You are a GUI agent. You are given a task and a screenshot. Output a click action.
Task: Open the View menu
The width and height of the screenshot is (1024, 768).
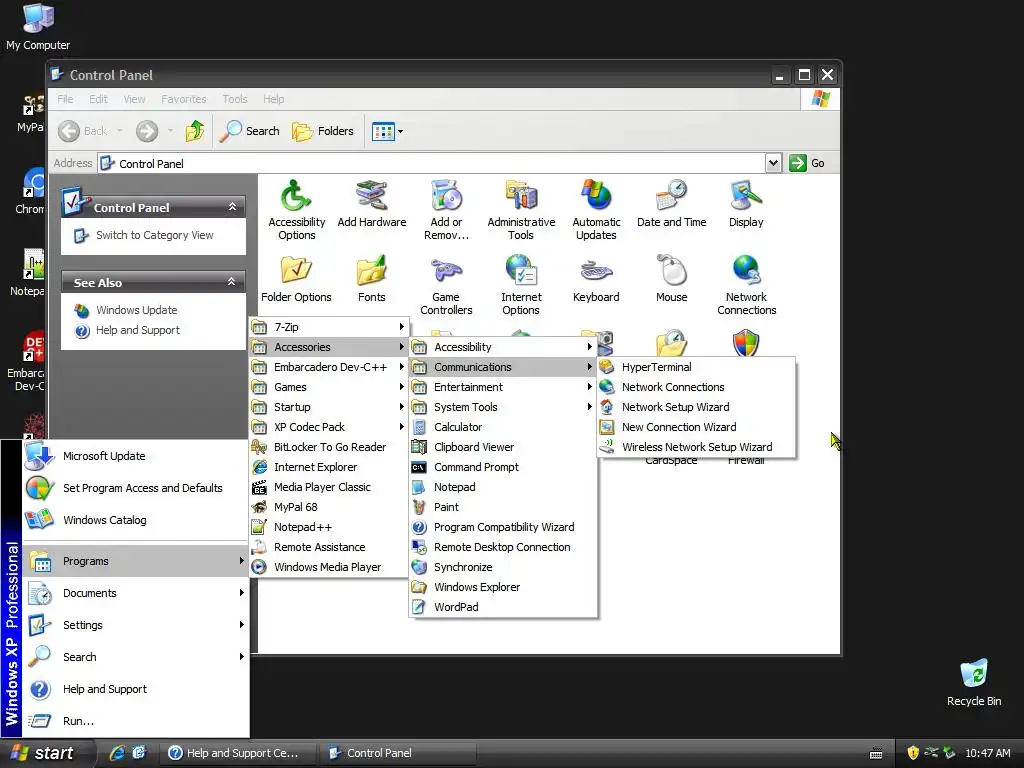click(135, 99)
